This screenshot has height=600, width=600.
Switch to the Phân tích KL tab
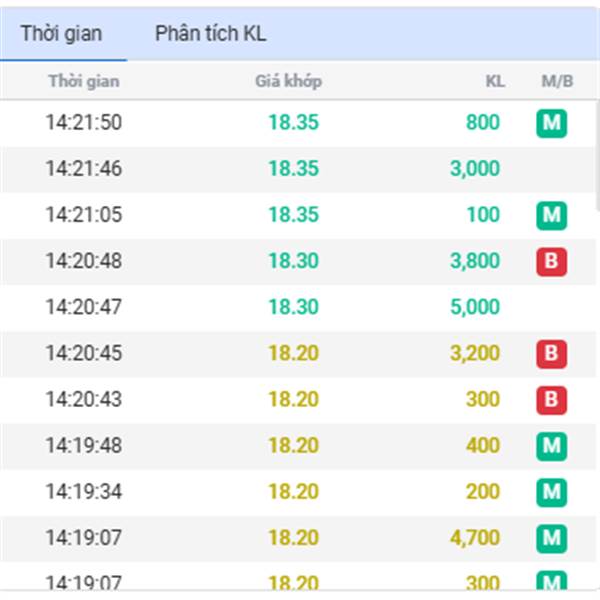click(210, 34)
